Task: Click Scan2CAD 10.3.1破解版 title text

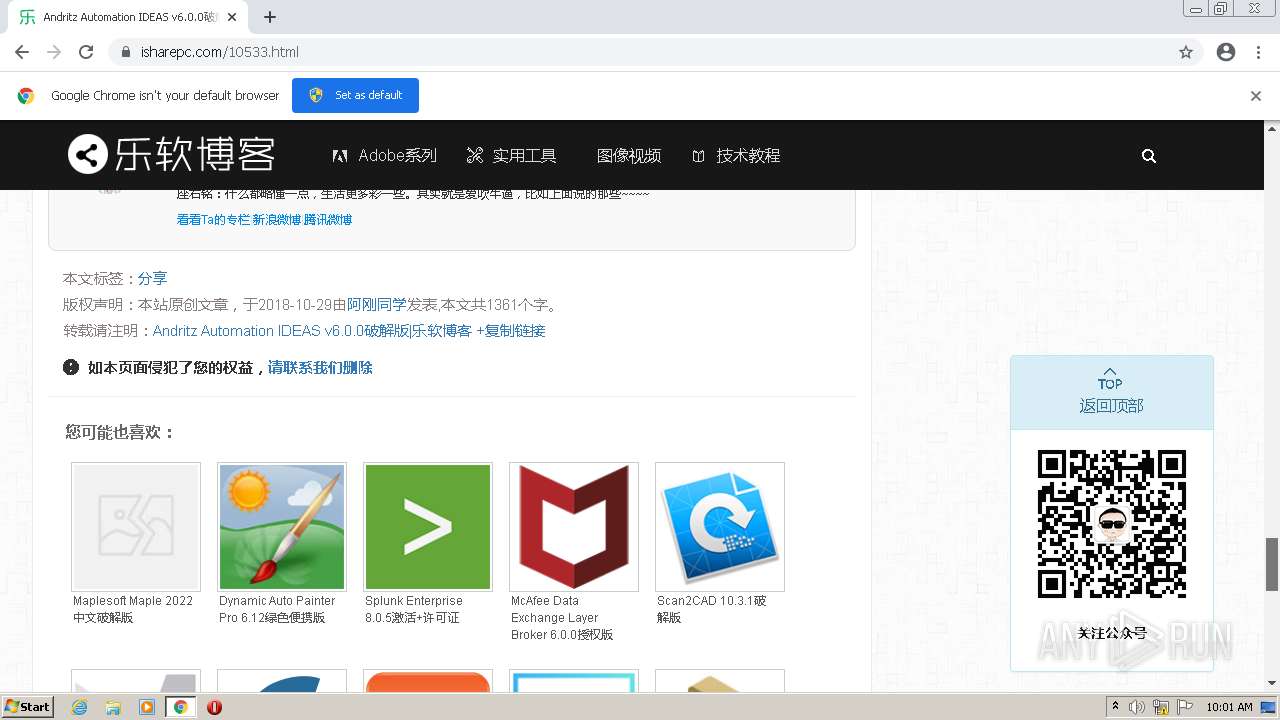Action: click(712, 609)
